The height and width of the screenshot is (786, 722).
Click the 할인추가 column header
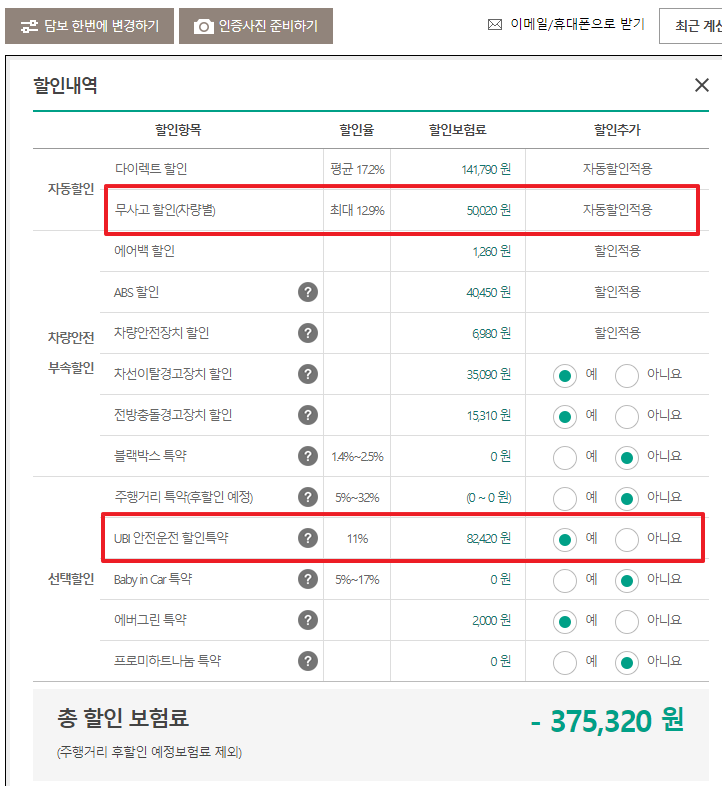(x=617, y=130)
